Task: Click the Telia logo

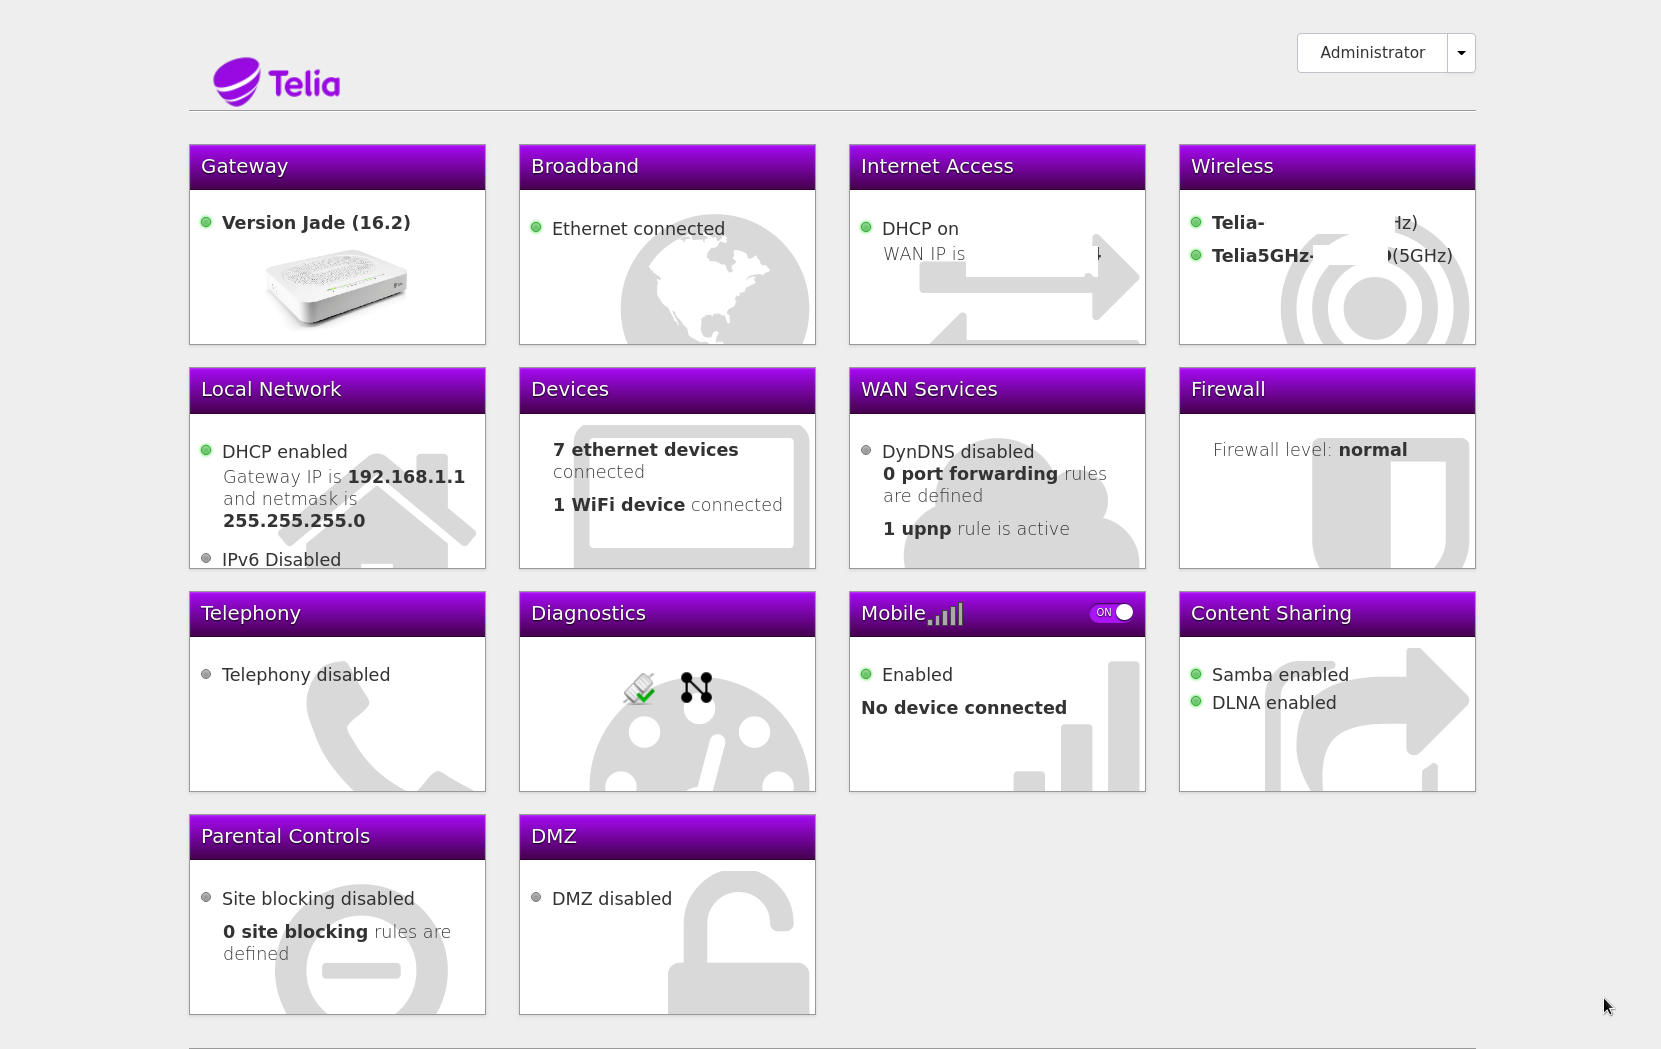Action: click(x=277, y=82)
